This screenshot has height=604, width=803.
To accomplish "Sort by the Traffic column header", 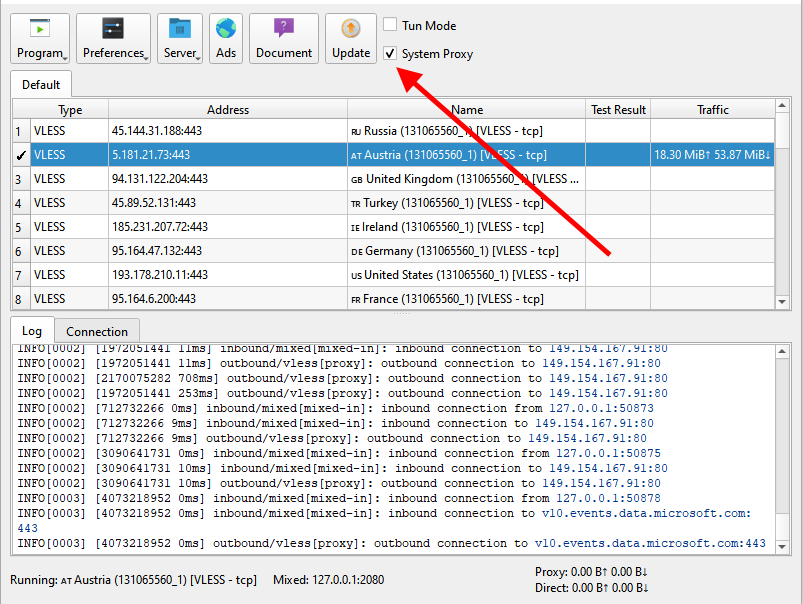I will 712,110.
